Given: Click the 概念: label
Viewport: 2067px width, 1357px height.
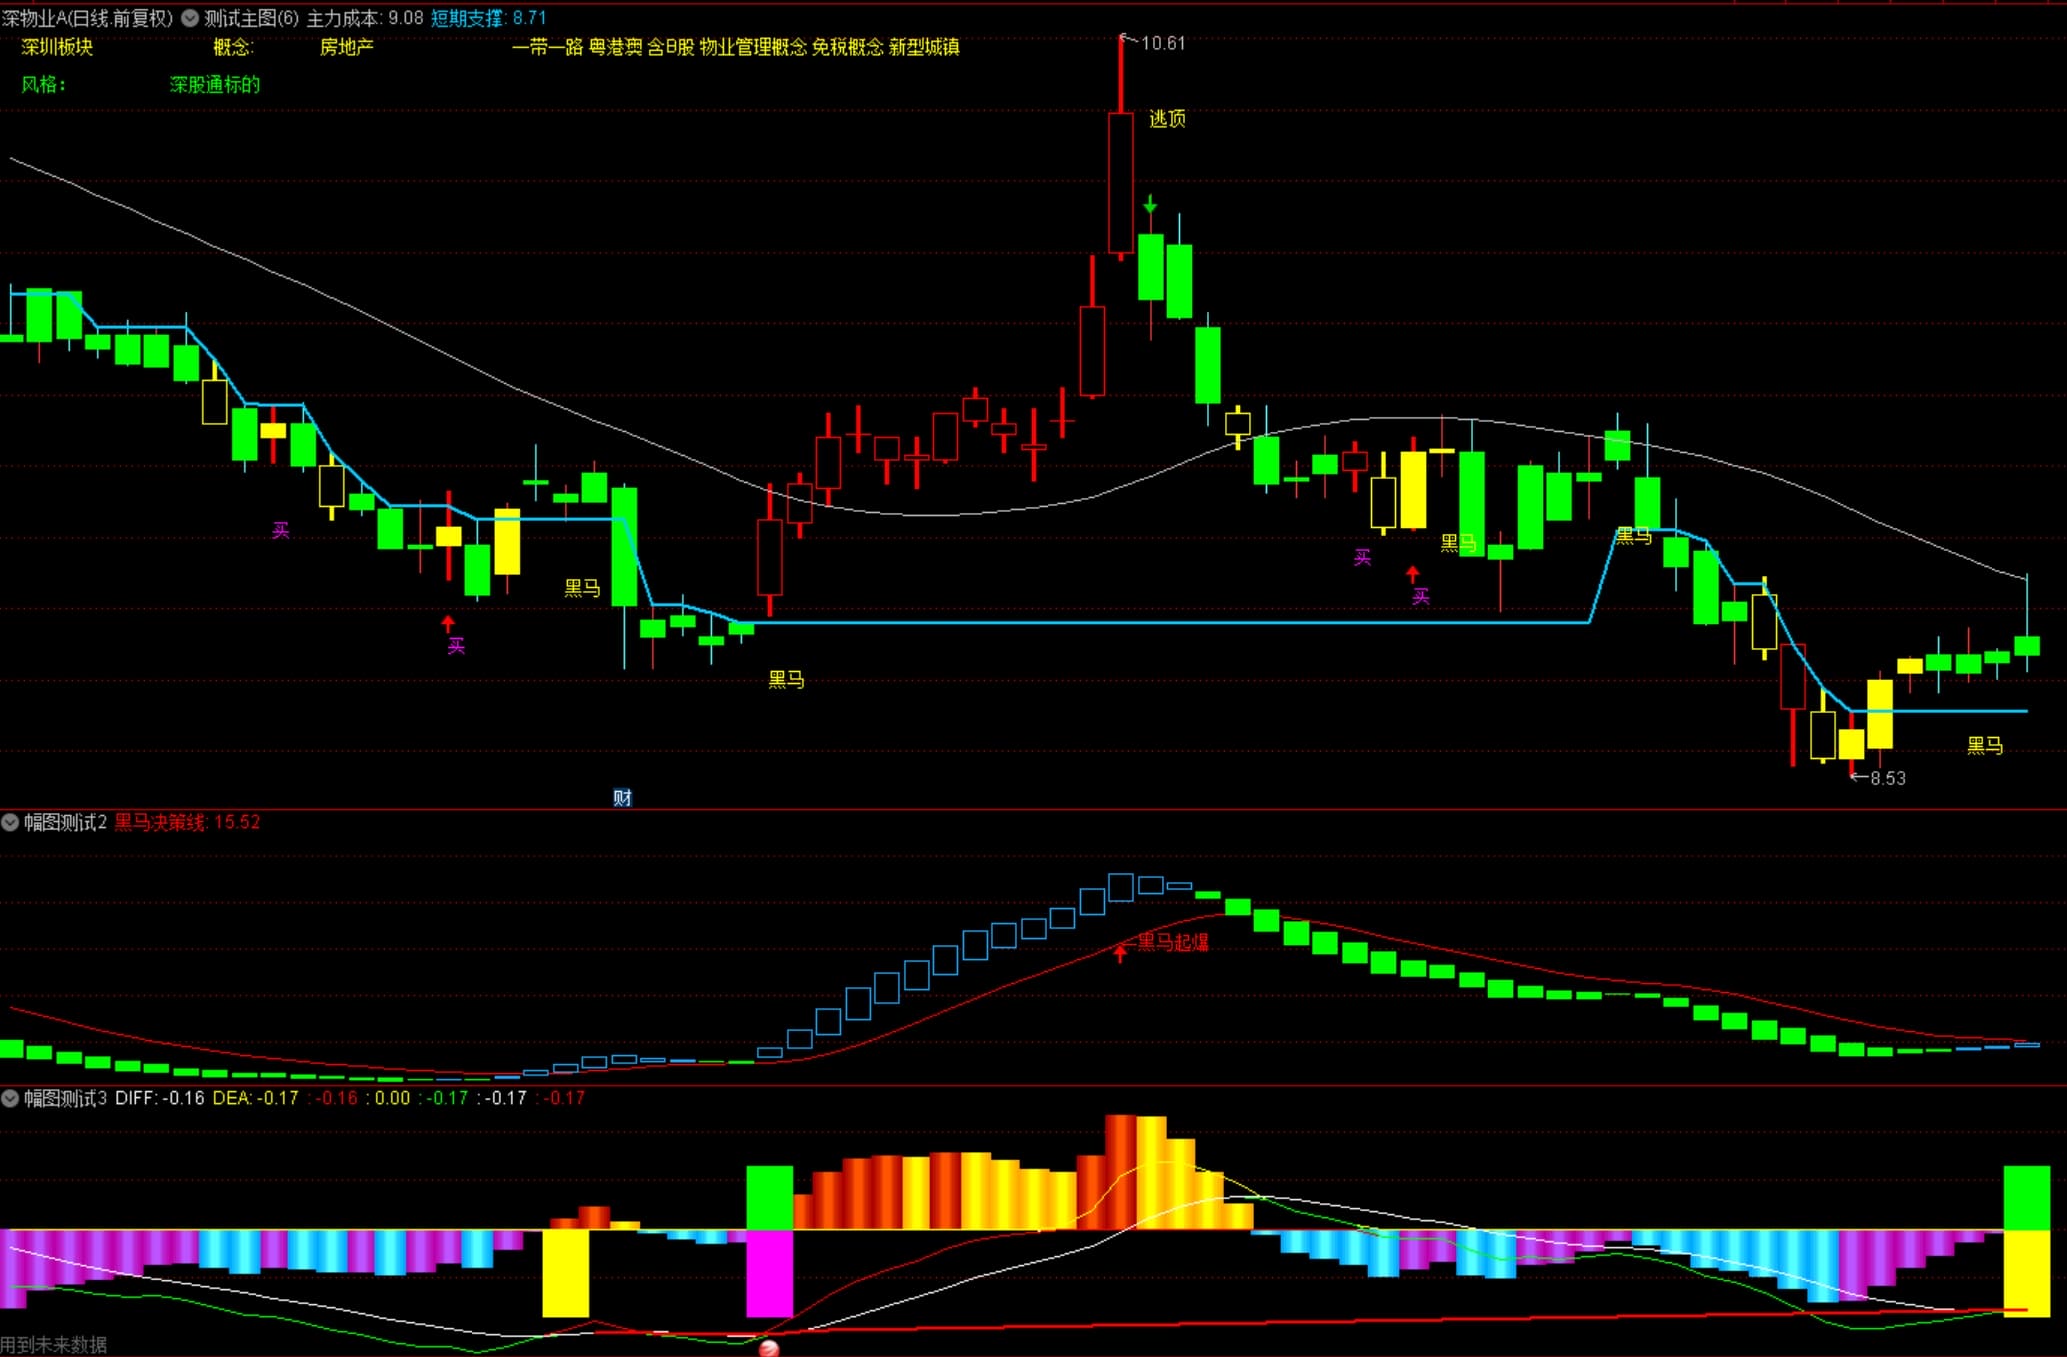Looking at the screenshot, I should tap(233, 47).
